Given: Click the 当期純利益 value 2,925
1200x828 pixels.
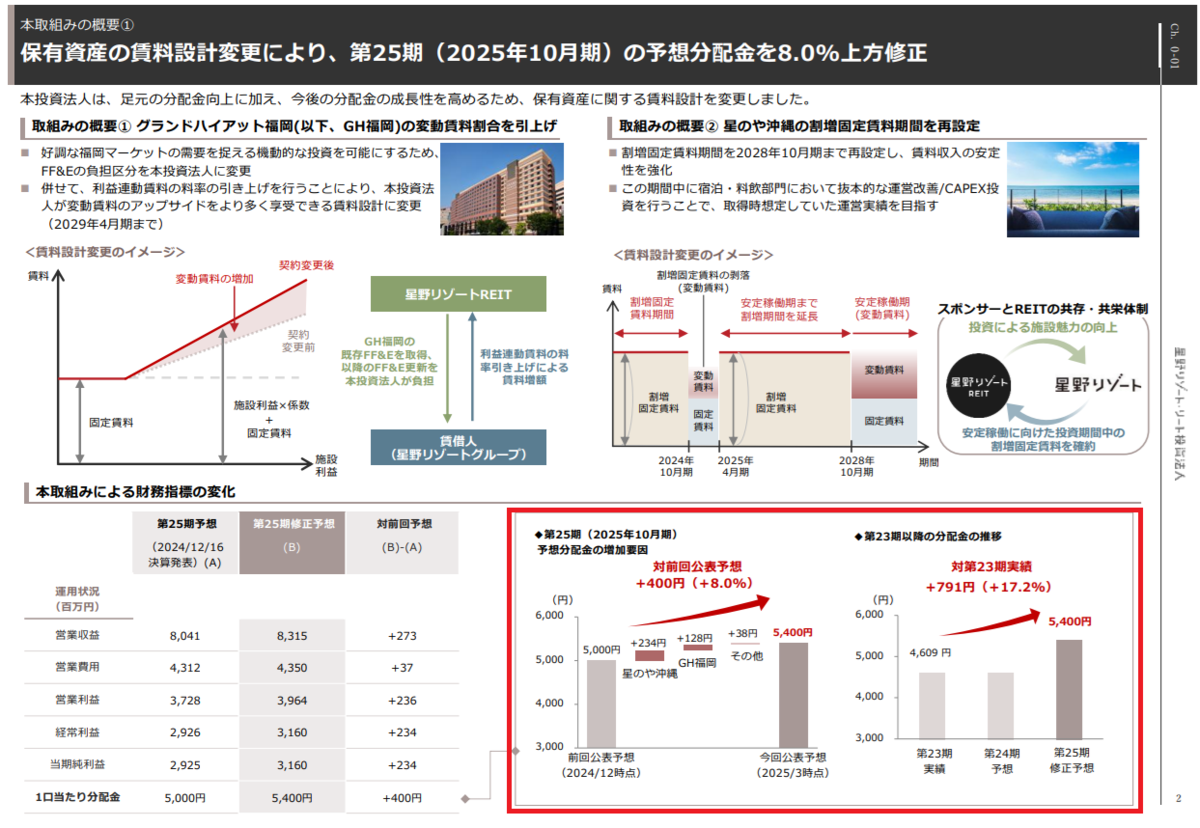Looking at the screenshot, I should pyautogui.click(x=185, y=764).
